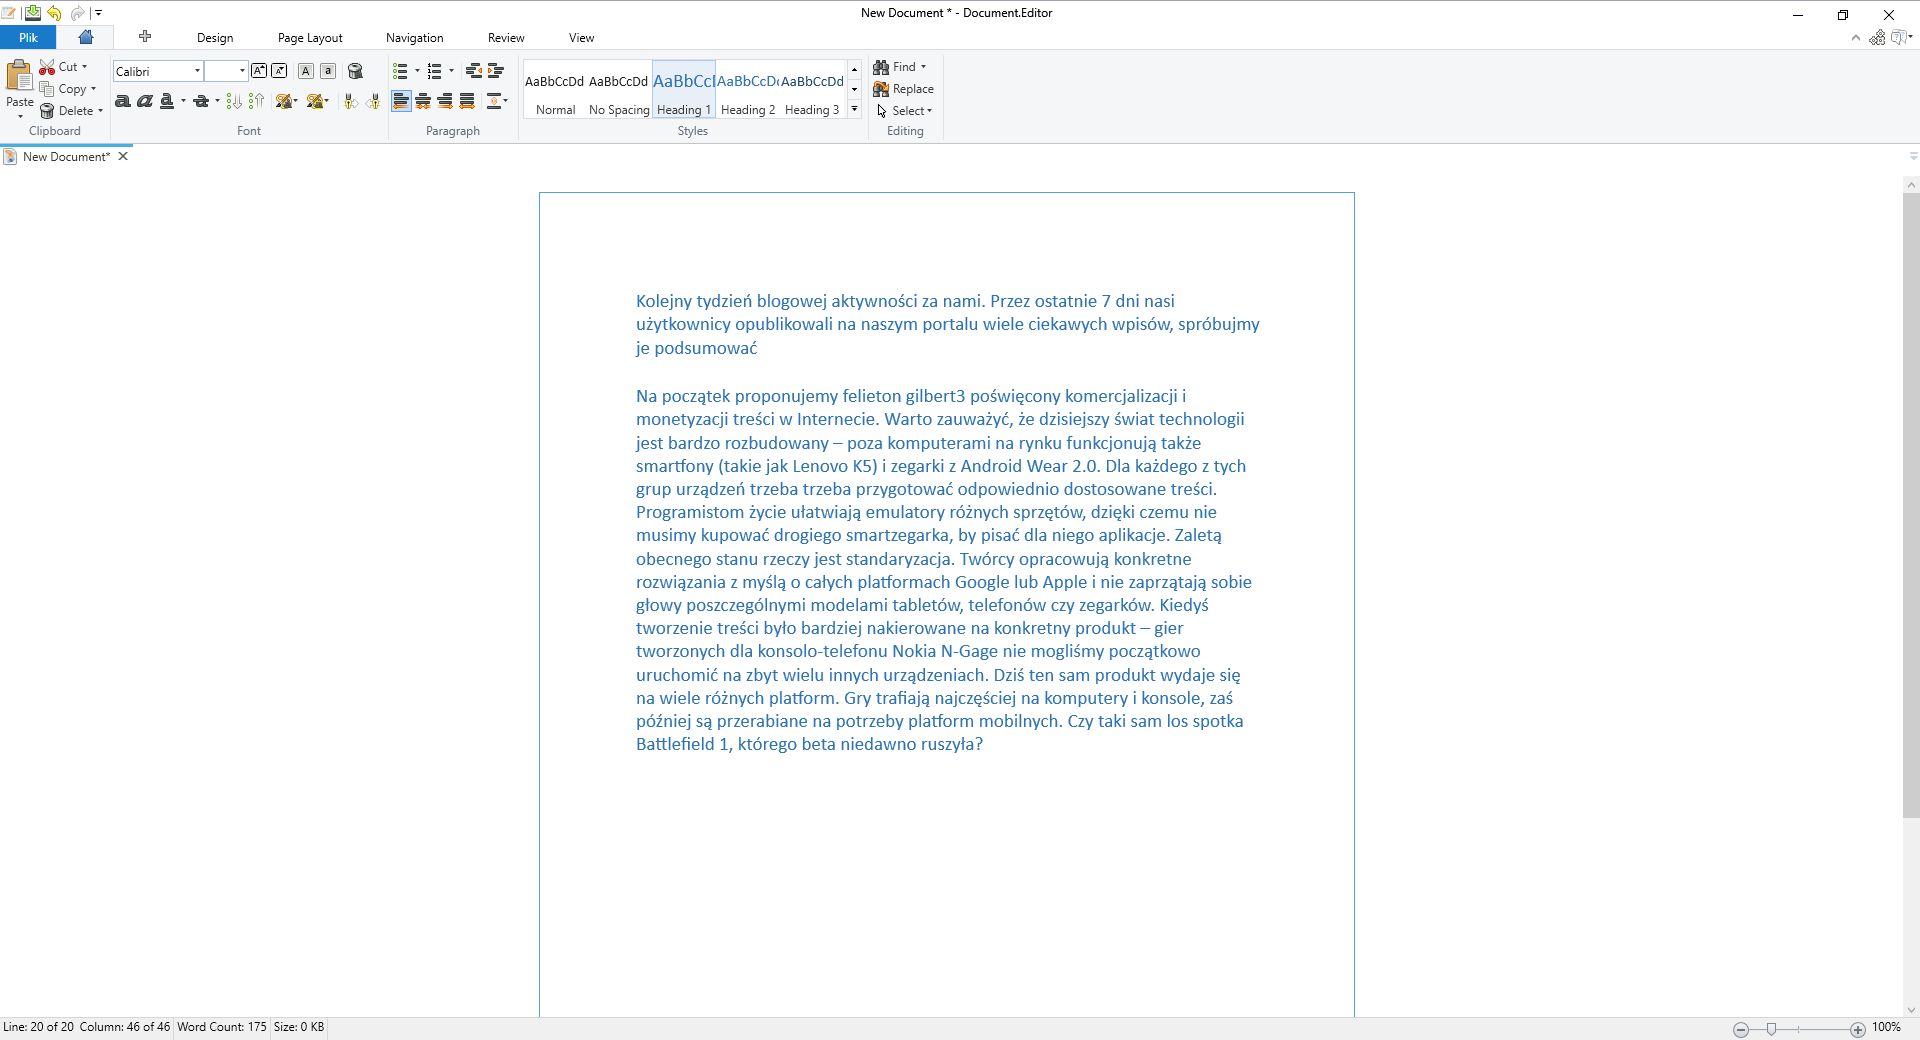The image size is (1920, 1040).
Task: Select the Bold formatting icon
Action: pyautogui.click(x=122, y=101)
